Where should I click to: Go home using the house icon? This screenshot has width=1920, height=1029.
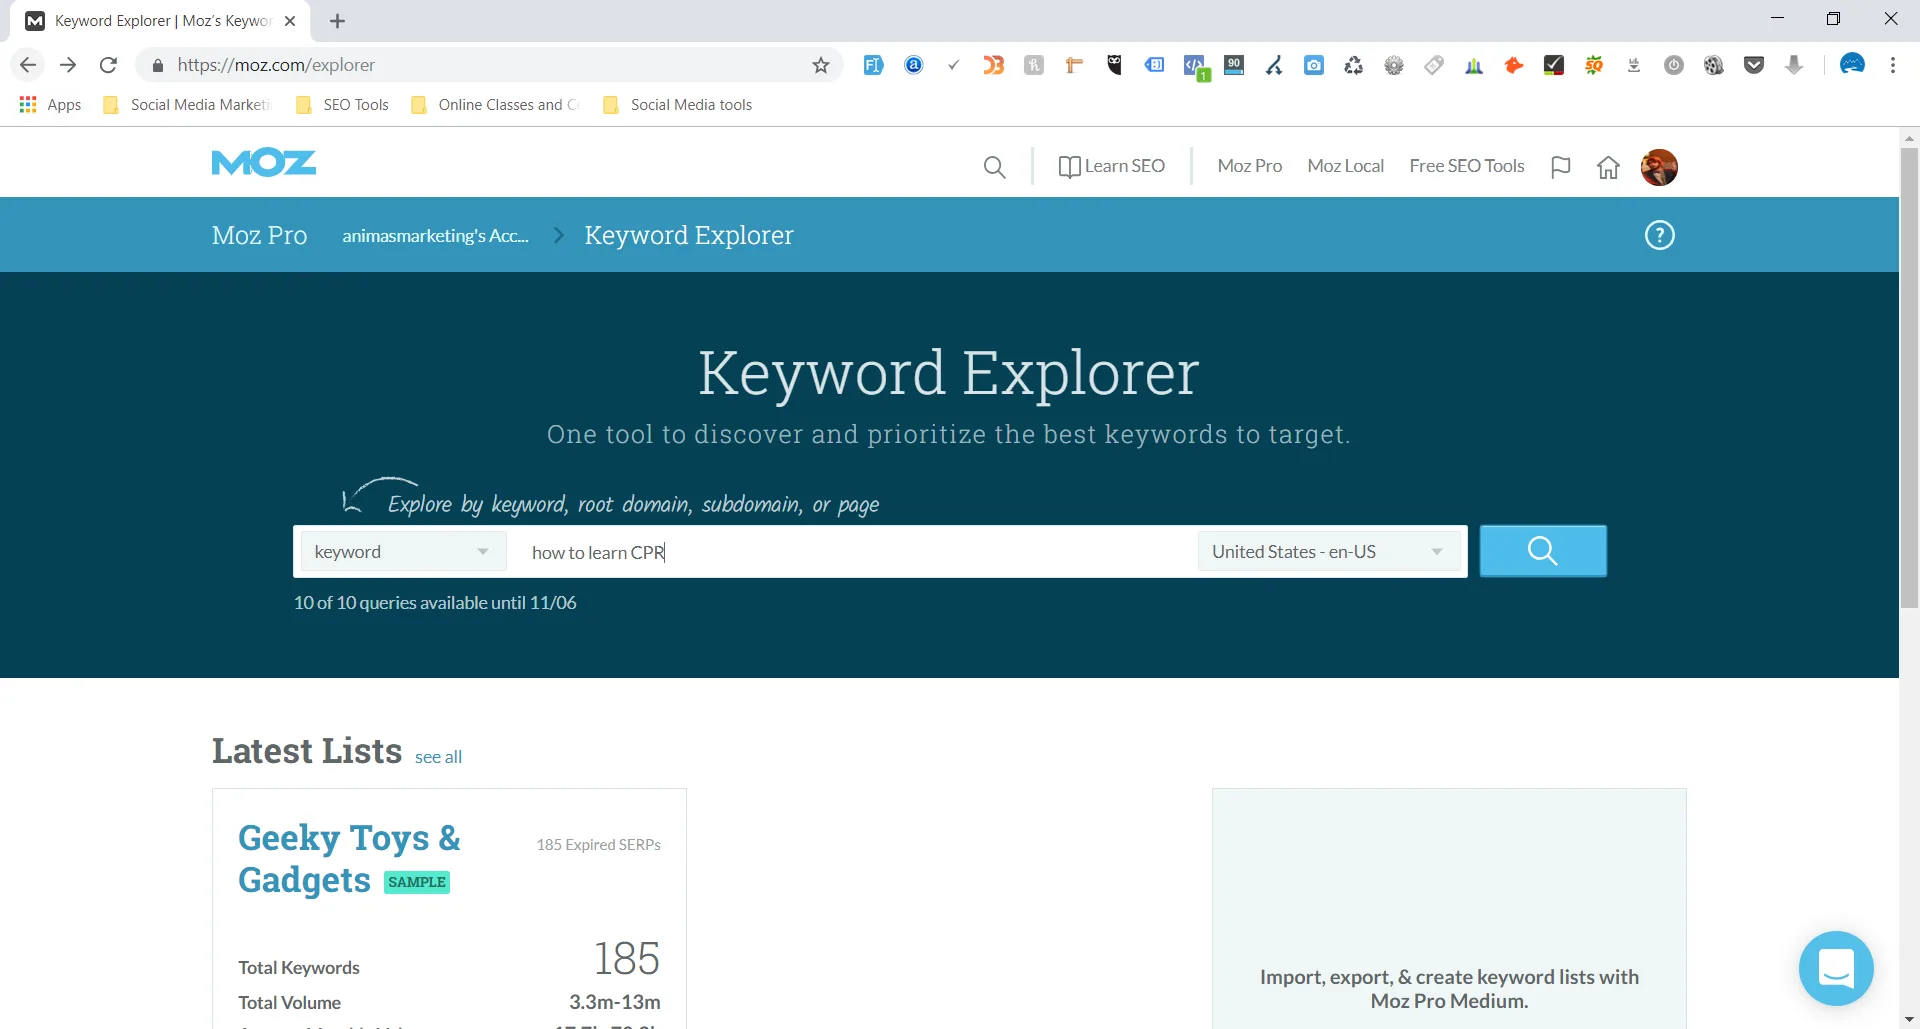click(x=1608, y=167)
